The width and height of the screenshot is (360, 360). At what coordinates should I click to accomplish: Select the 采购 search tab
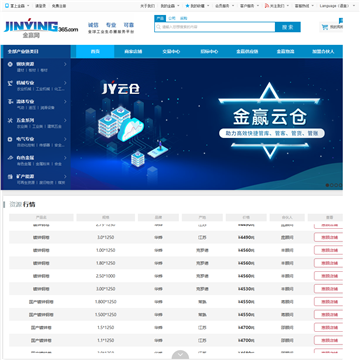184,18
